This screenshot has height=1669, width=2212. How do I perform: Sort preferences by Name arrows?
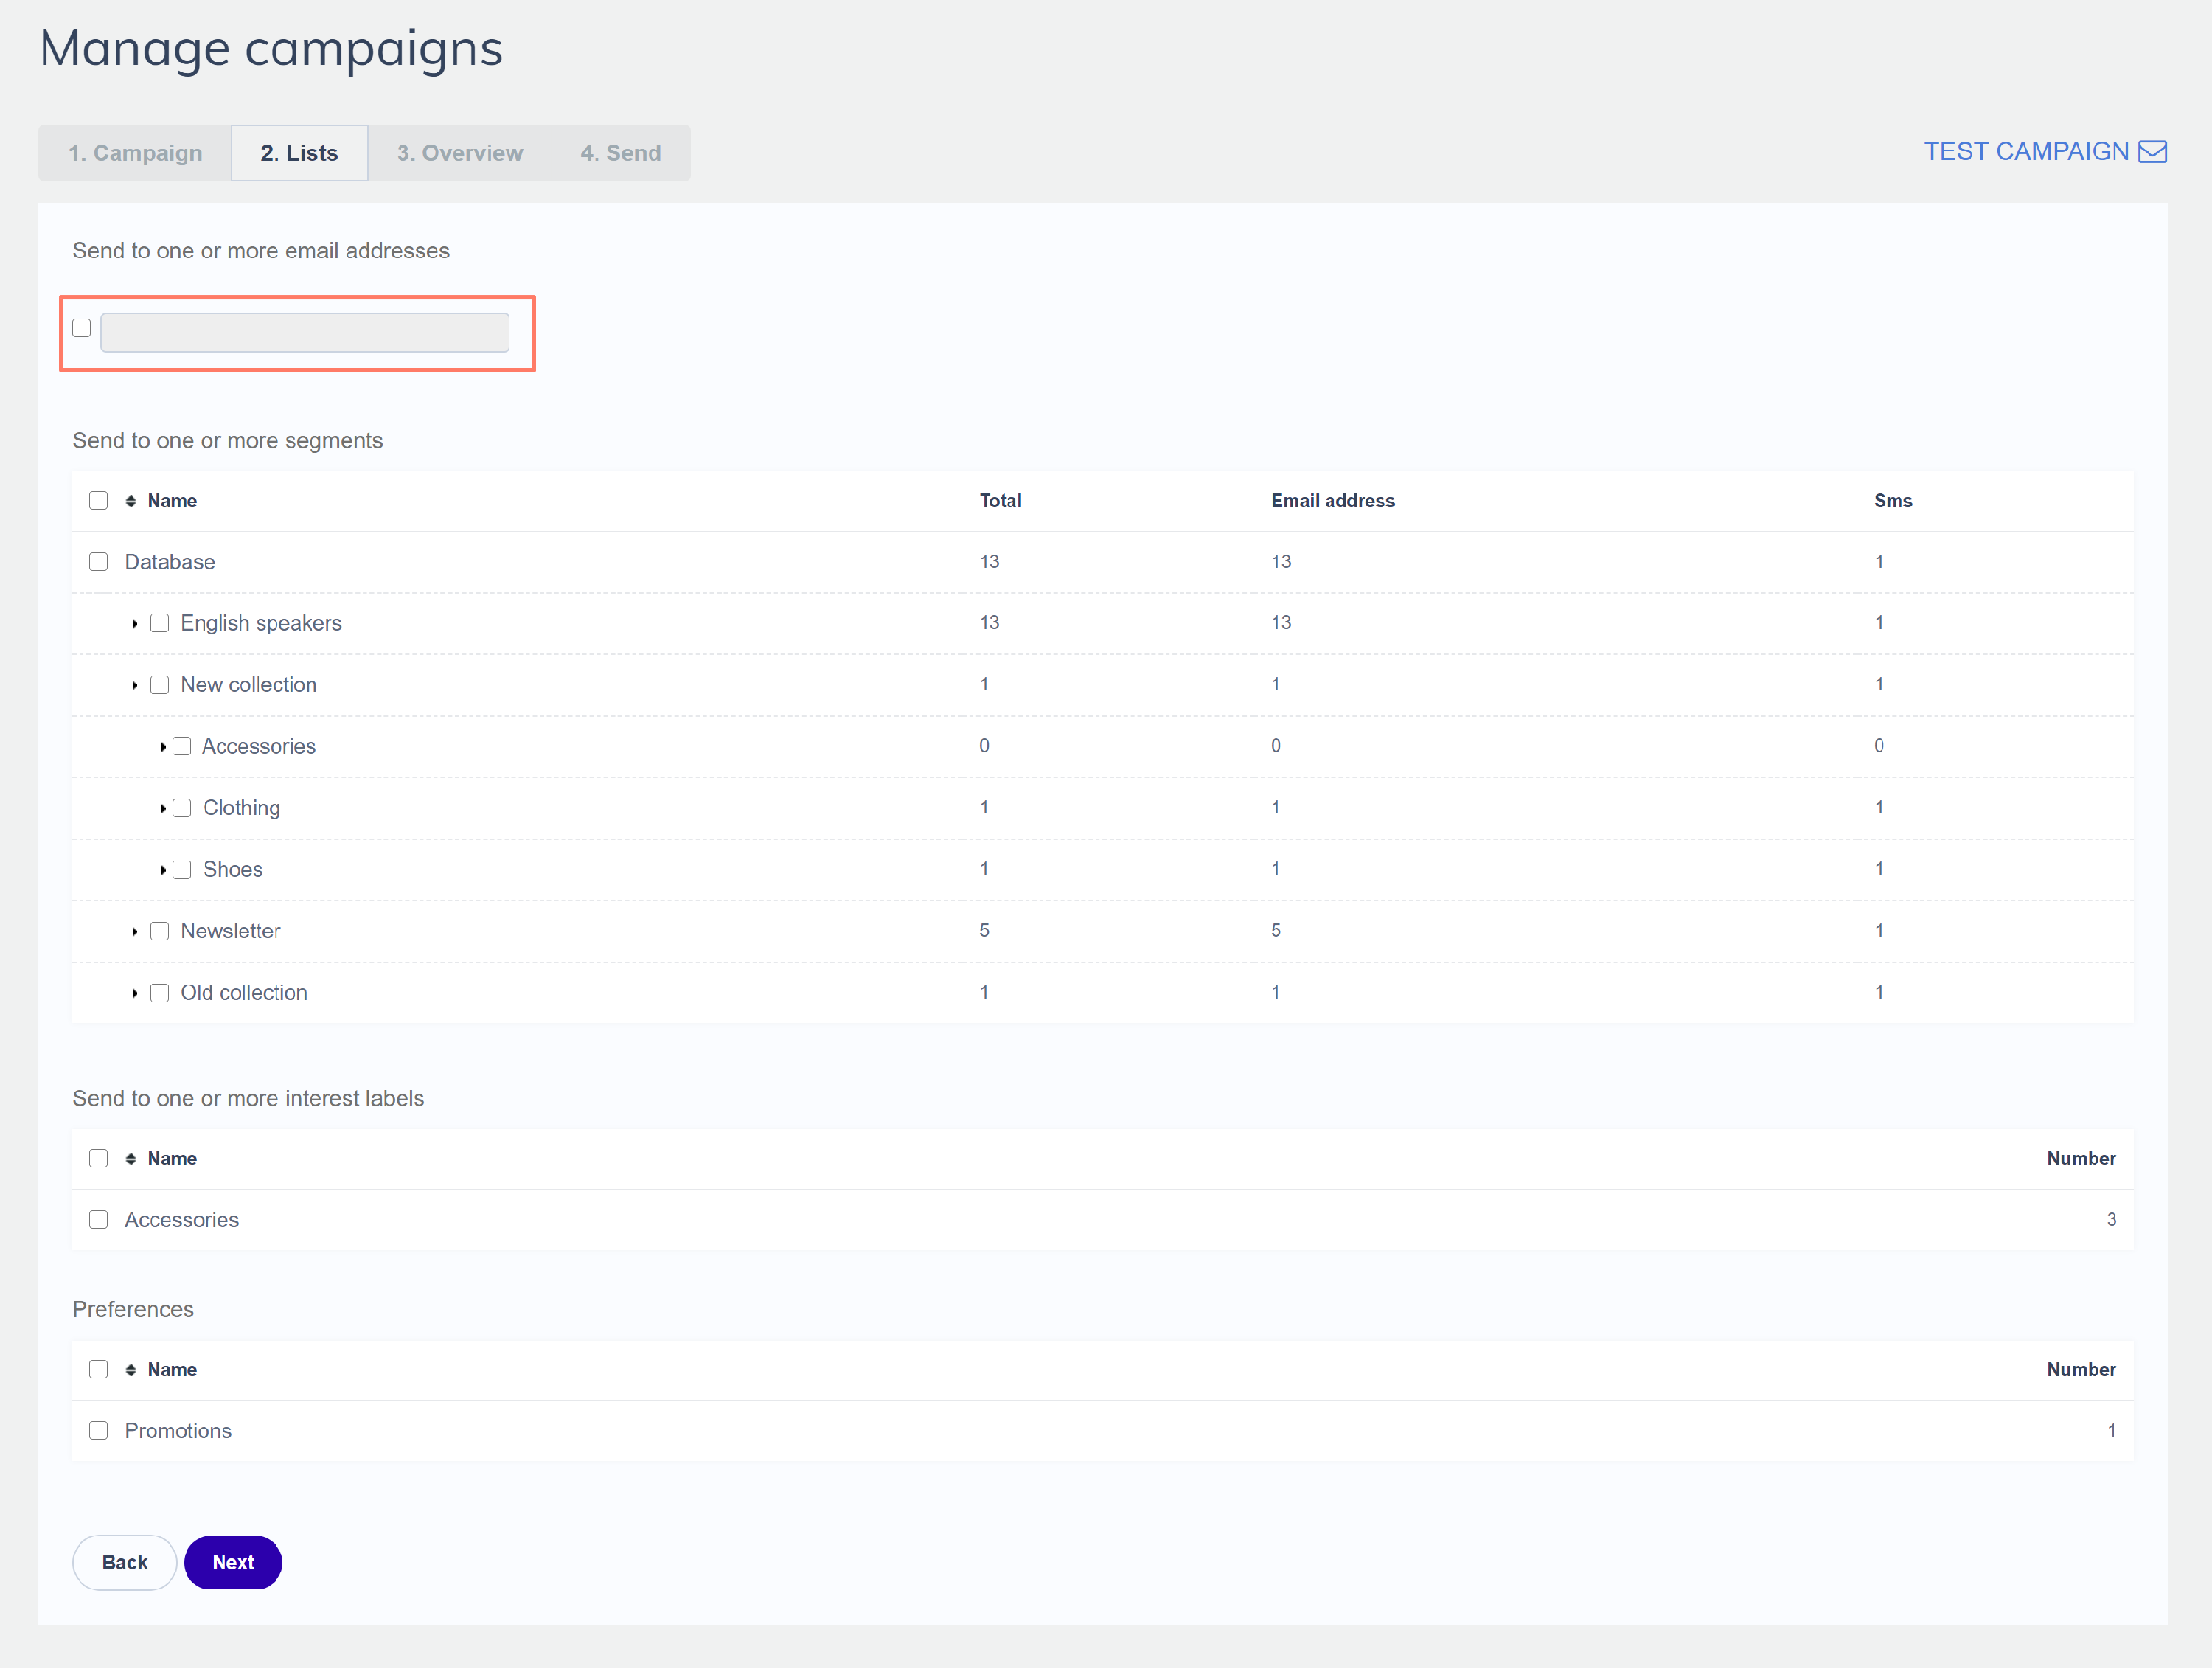tap(131, 1370)
